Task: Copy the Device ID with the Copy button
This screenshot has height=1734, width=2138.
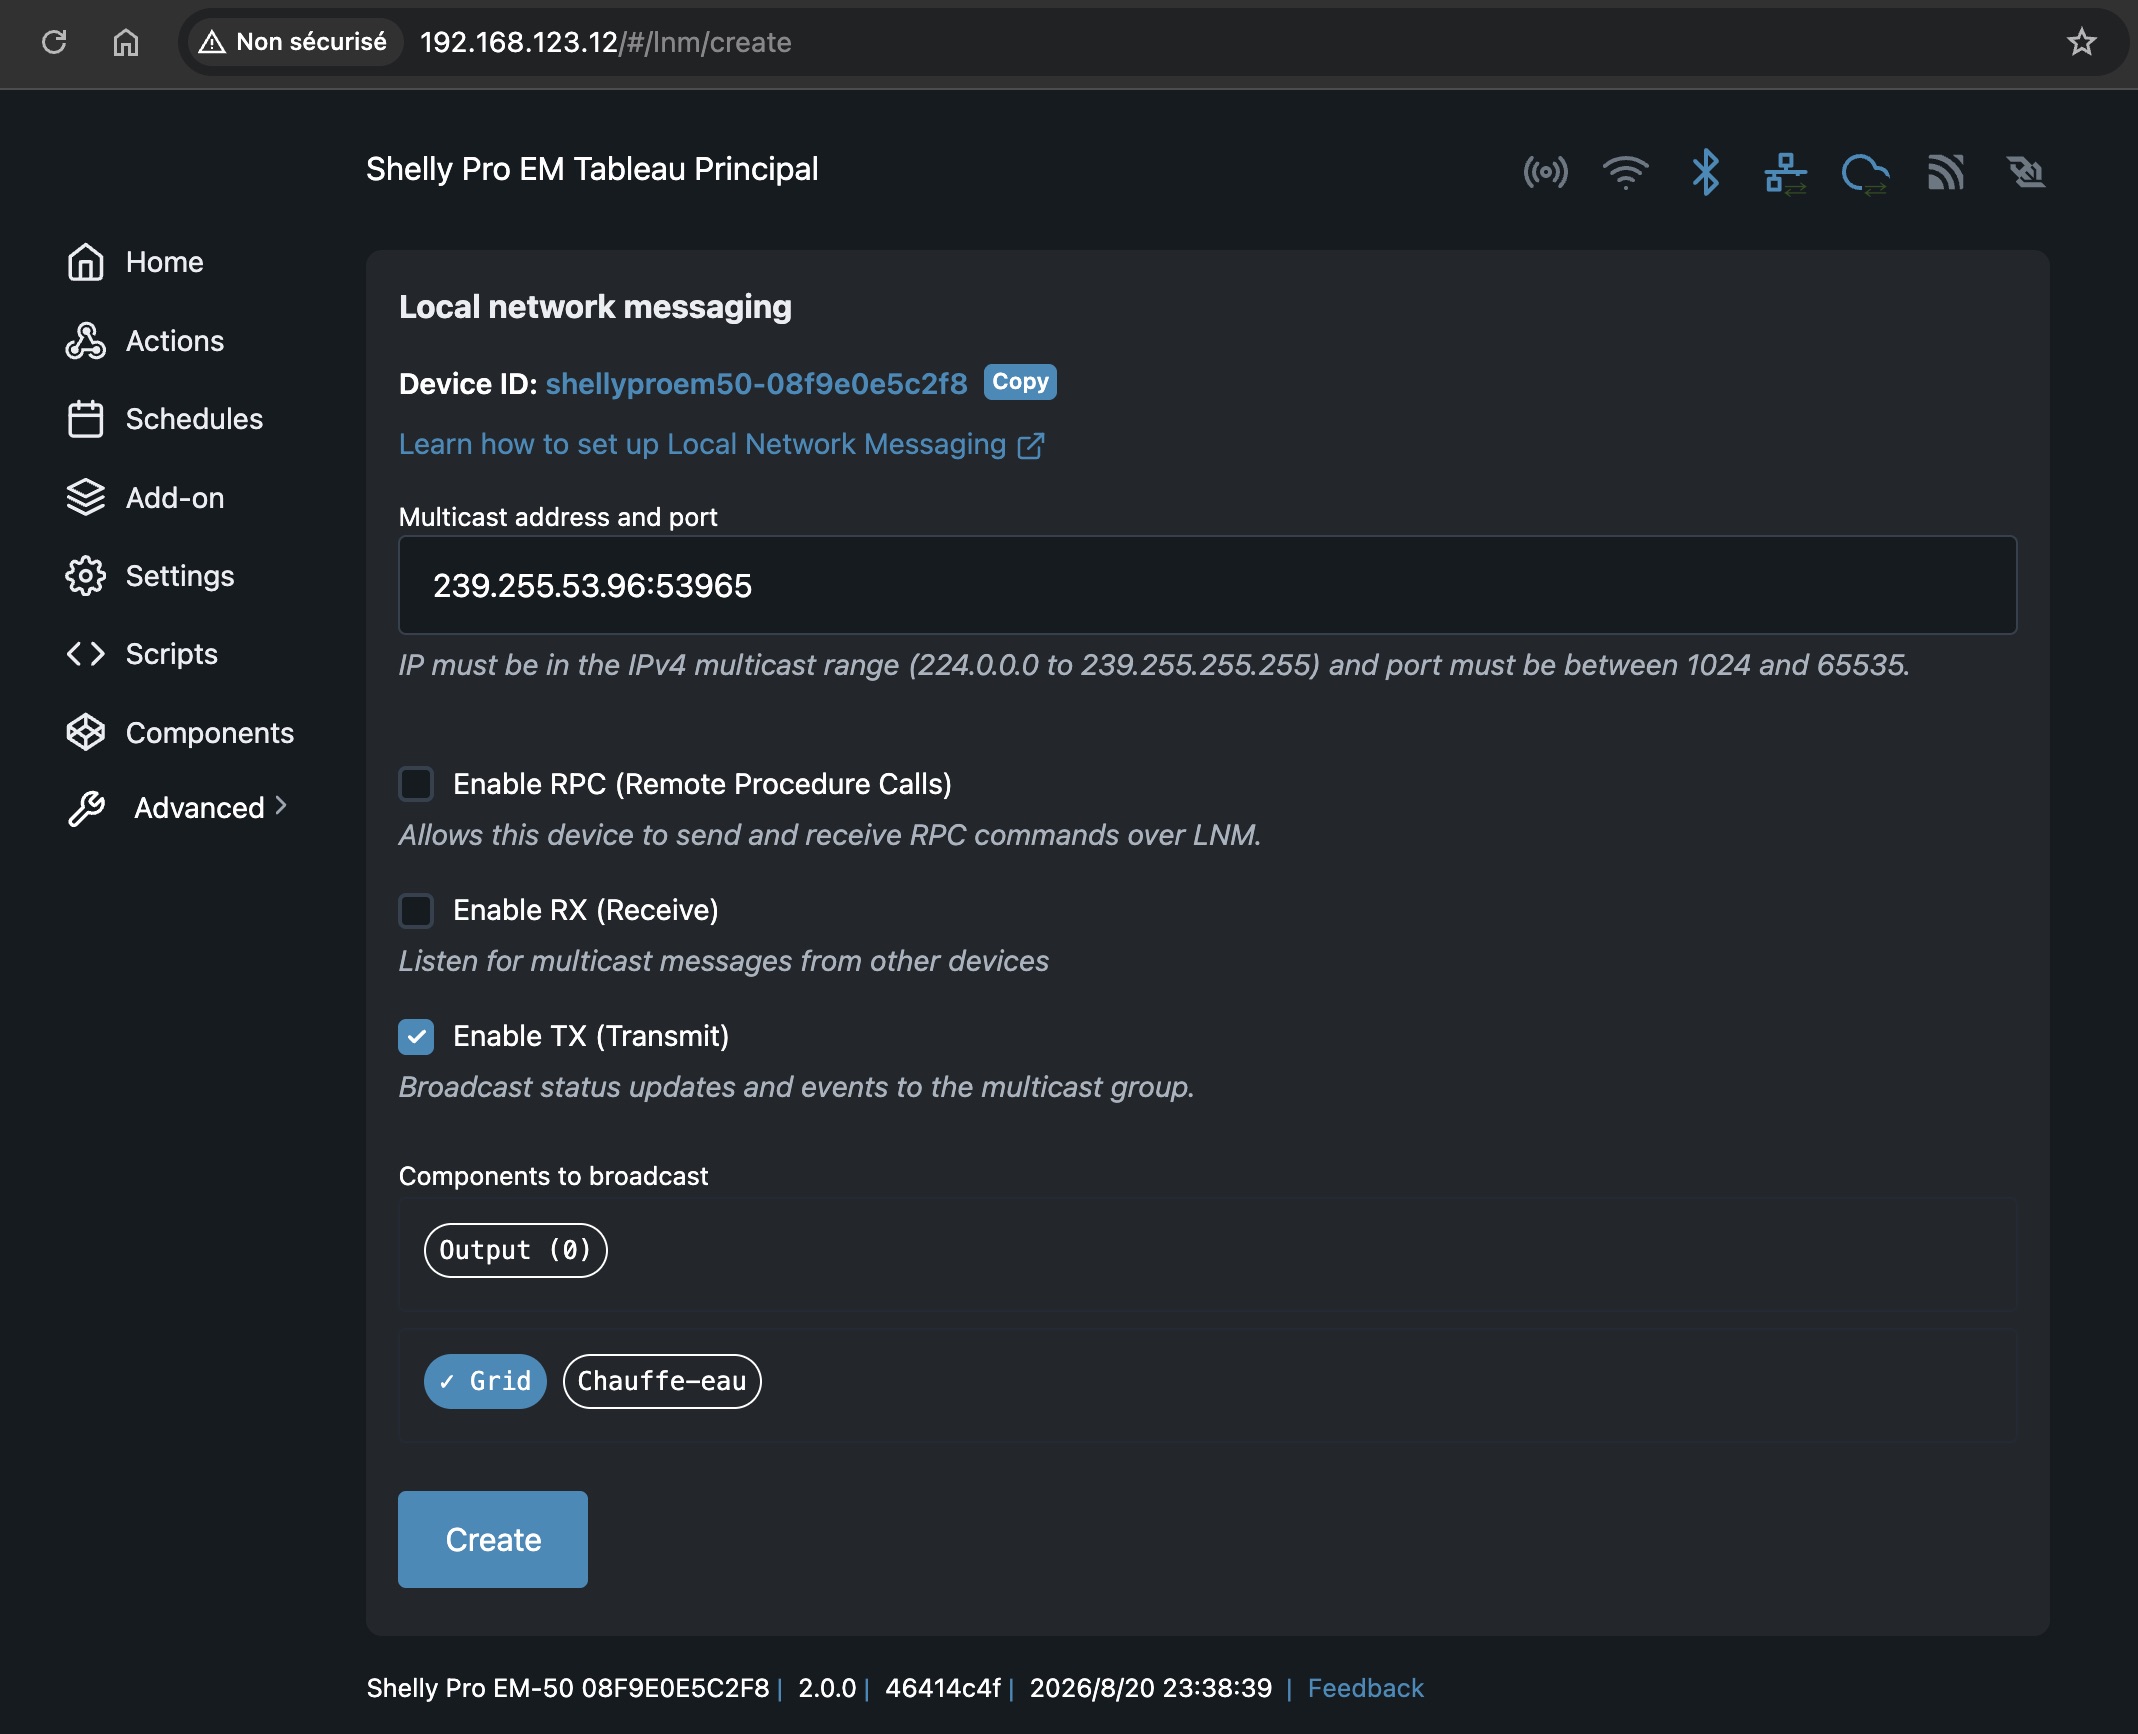Action: [x=1020, y=382]
